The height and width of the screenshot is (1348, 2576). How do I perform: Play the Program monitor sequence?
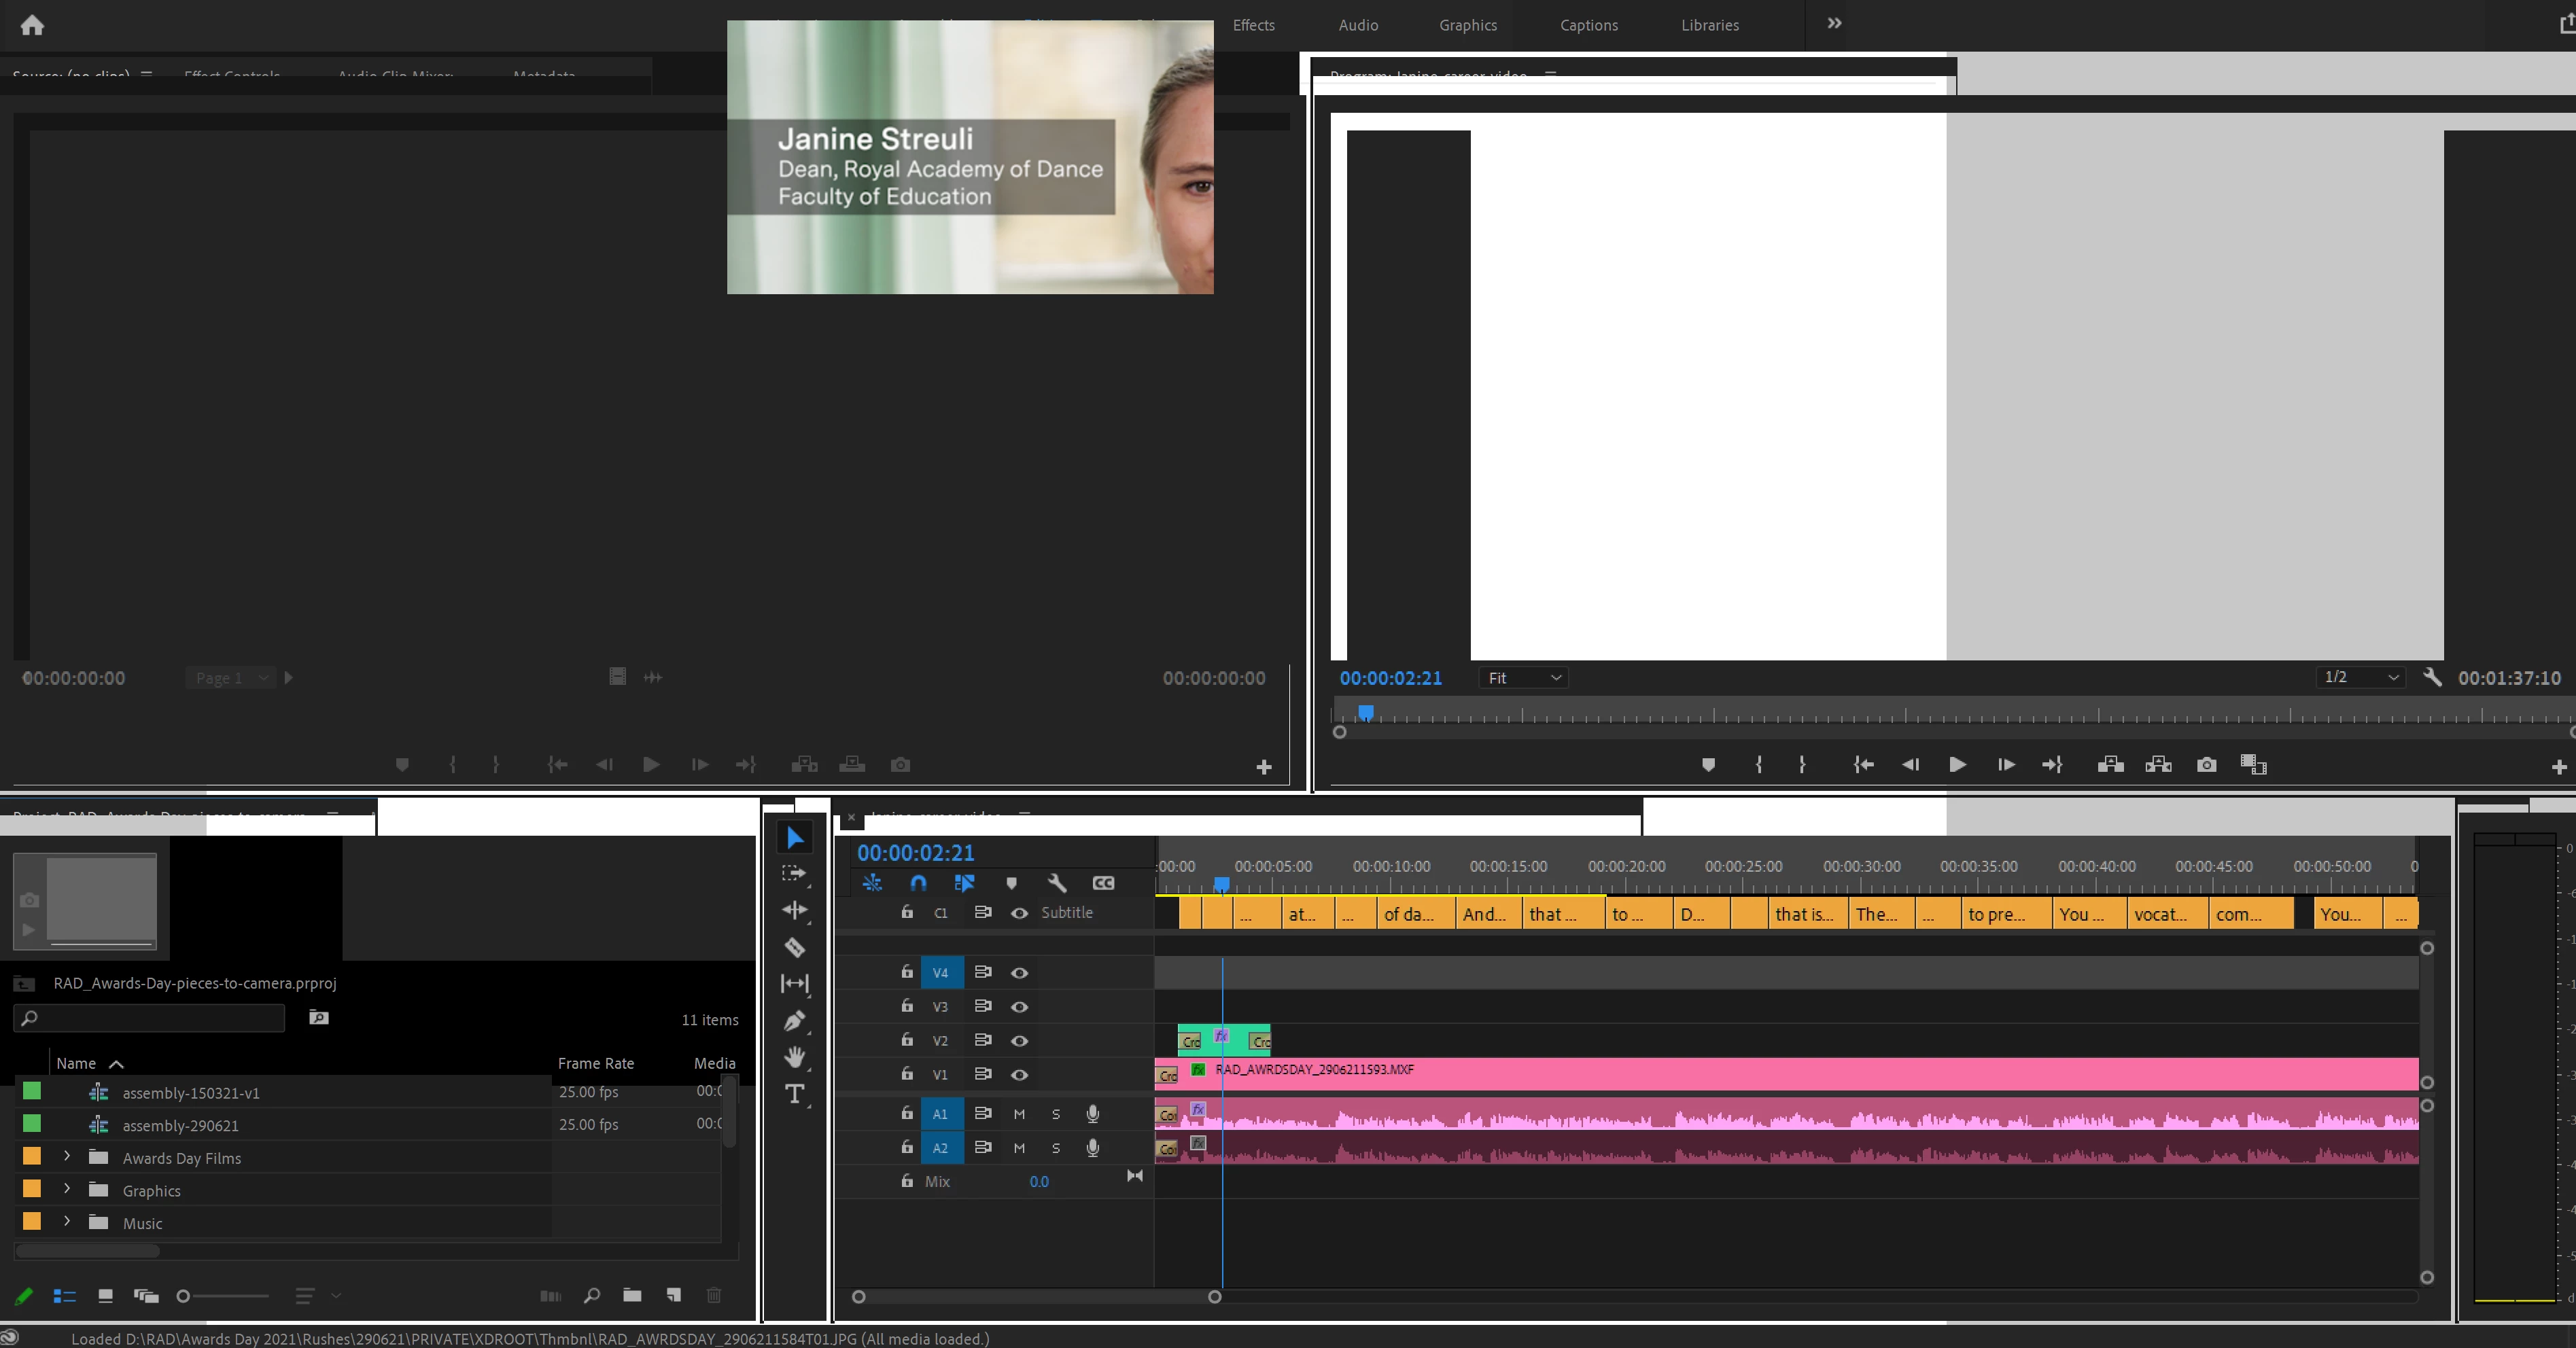[1957, 765]
